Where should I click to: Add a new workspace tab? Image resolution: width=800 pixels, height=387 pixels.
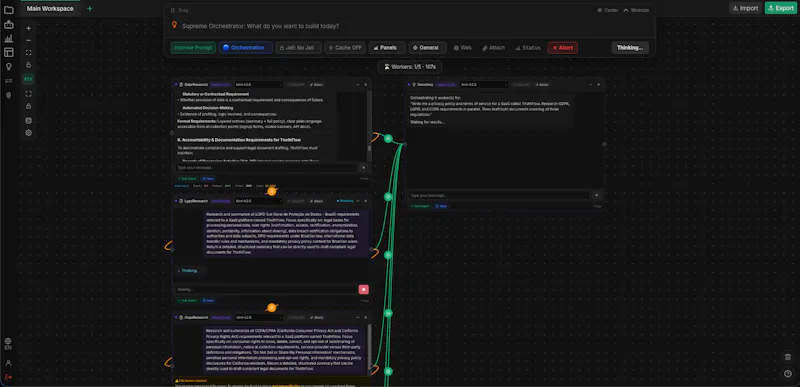[90, 9]
